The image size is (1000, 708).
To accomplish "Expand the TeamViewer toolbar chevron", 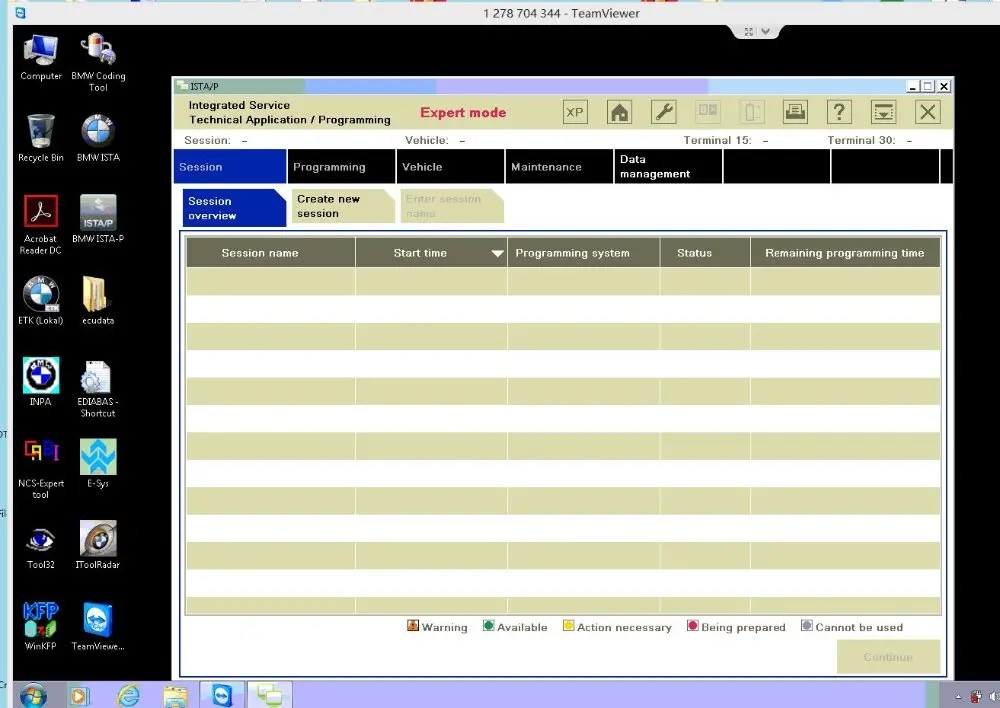I will click(765, 31).
